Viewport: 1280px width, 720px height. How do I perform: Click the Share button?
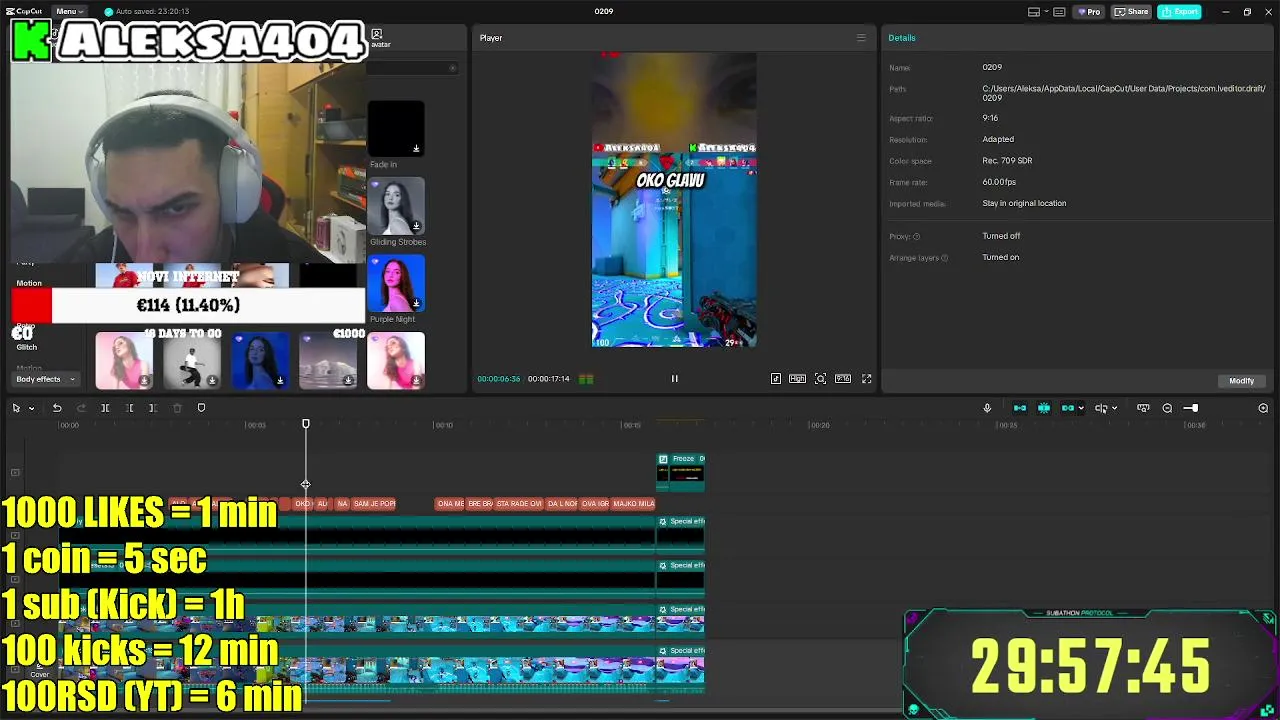(1132, 12)
